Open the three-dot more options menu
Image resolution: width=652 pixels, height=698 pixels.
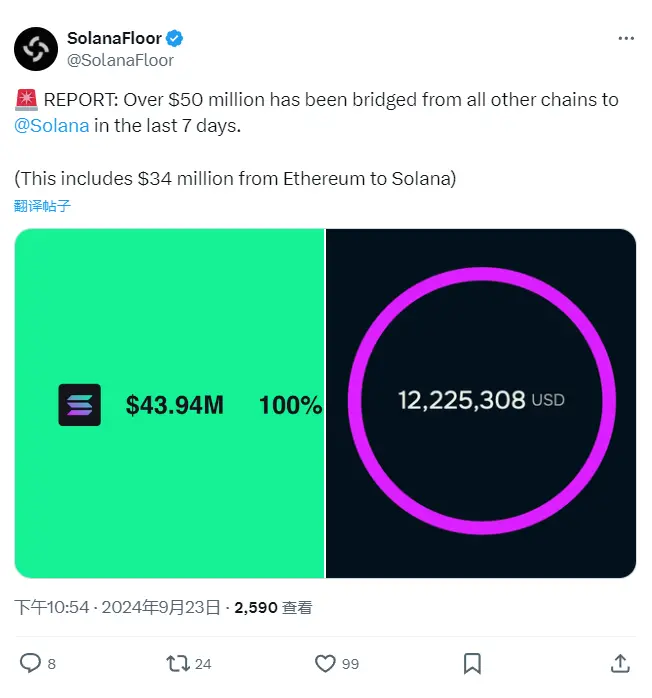(x=626, y=38)
